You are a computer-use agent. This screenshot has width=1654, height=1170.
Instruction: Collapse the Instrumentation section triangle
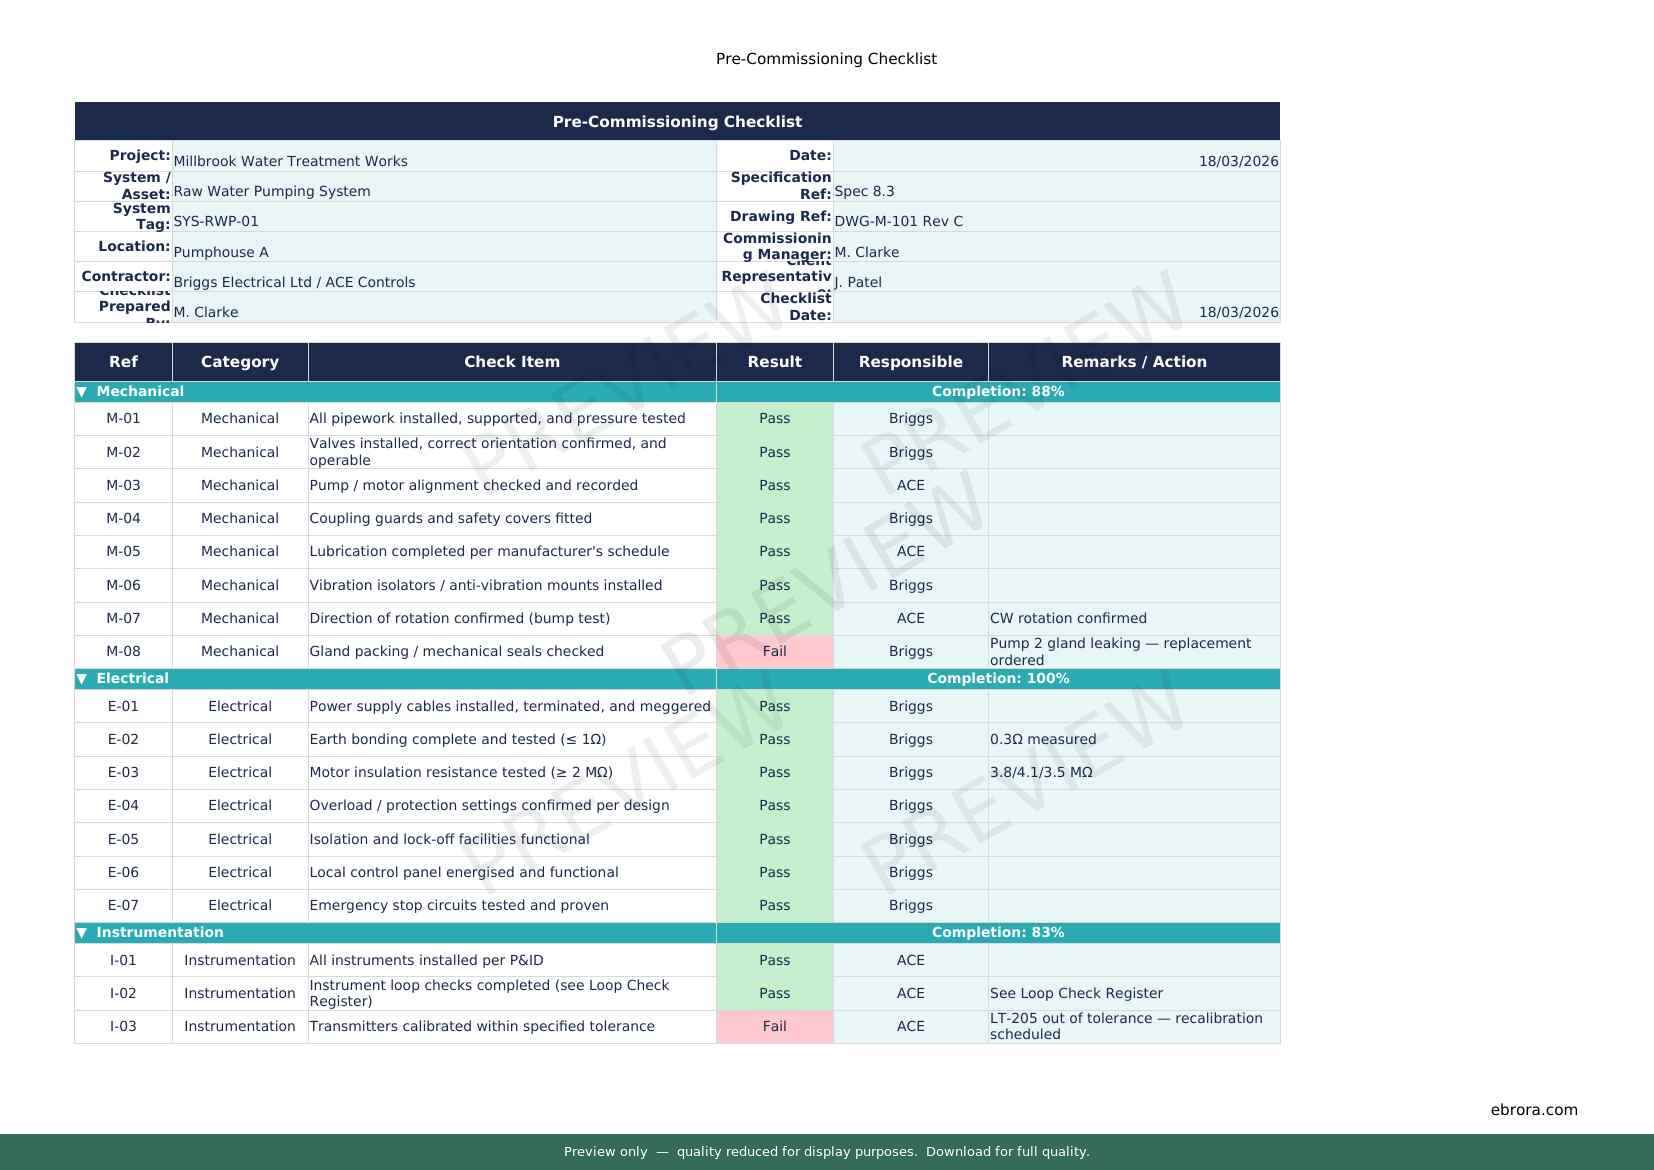coord(82,933)
